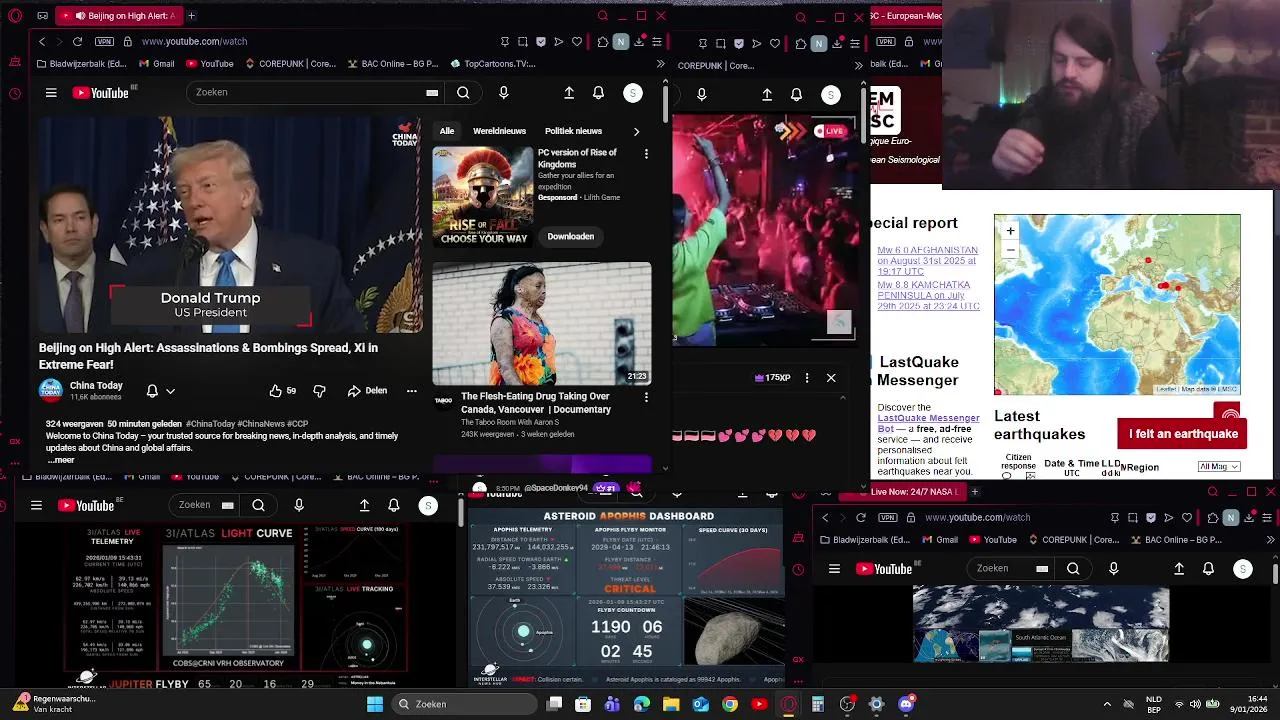The image size is (1280, 720).
Task: Open the extensions cube in the top-left Opera toolbar
Action: point(602,42)
